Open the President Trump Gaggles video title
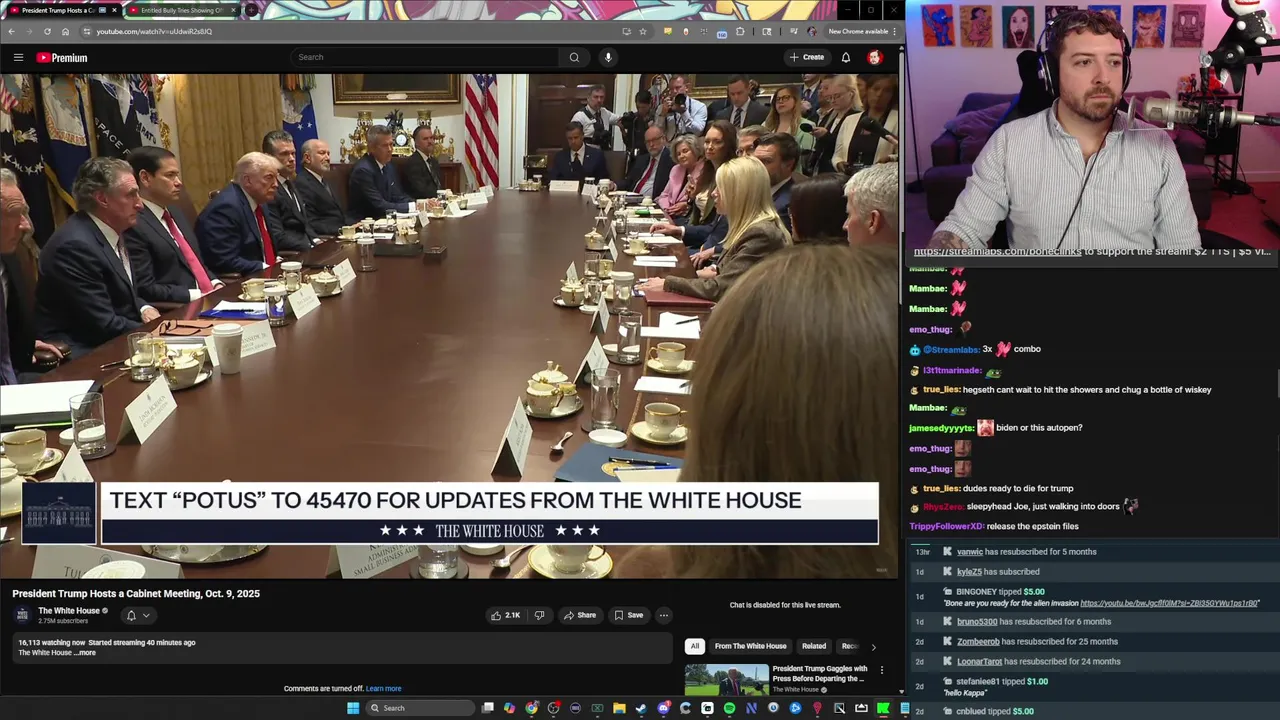This screenshot has width=1280, height=720. [819, 674]
